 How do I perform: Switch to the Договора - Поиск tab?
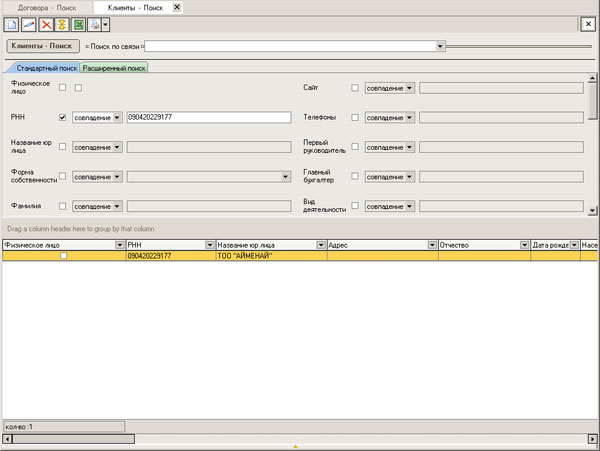[51, 7]
